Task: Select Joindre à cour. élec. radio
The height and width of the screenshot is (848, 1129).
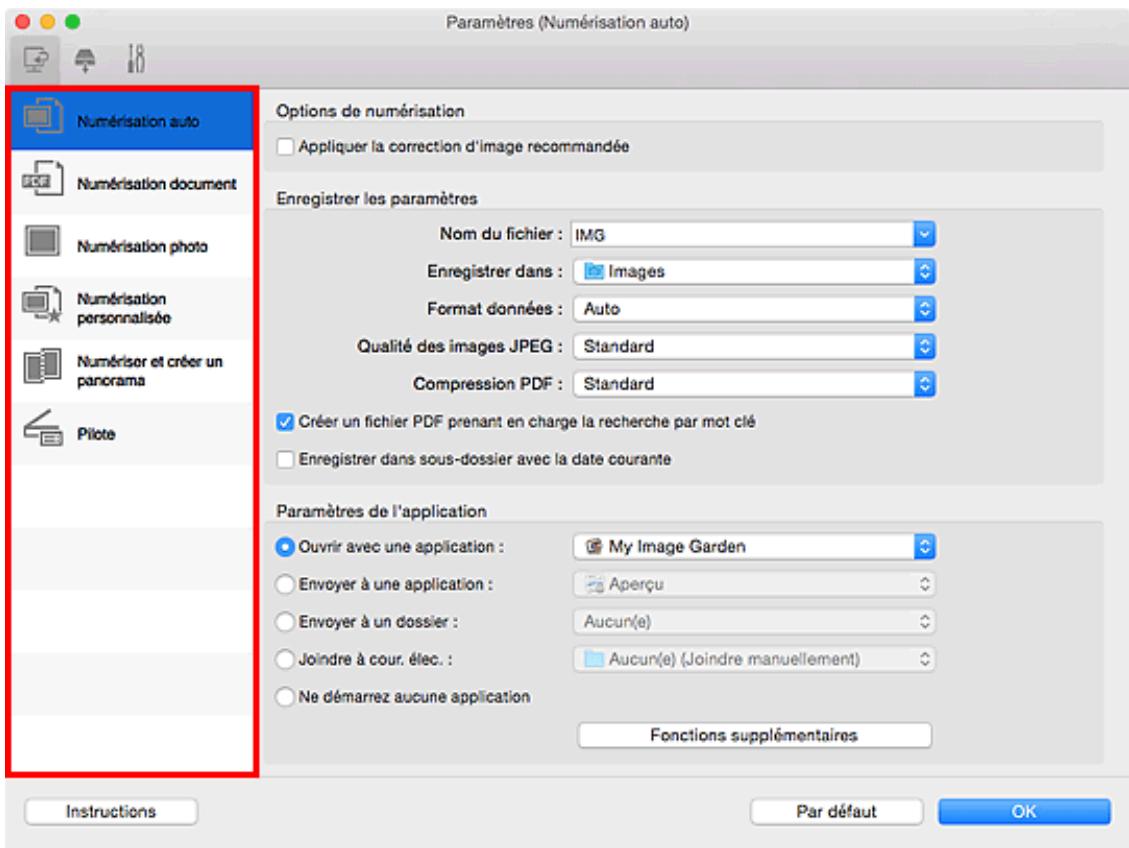Action: pyautogui.click(x=285, y=659)
